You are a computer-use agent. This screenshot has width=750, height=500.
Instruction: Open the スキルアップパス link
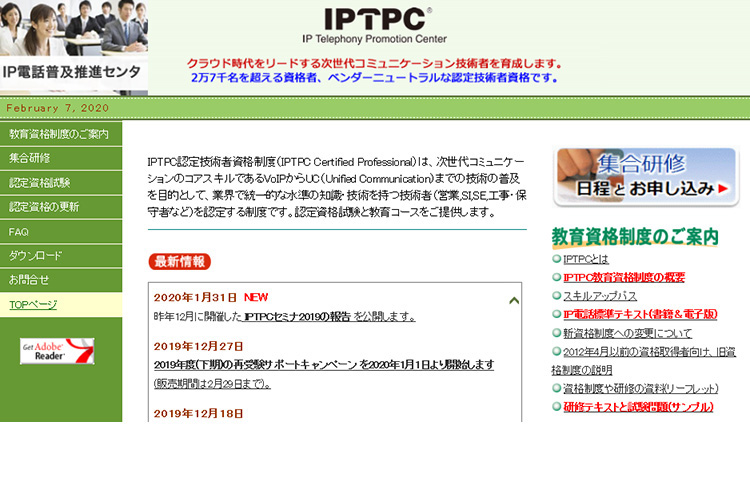pyautogui.click(x=600, y=296)
